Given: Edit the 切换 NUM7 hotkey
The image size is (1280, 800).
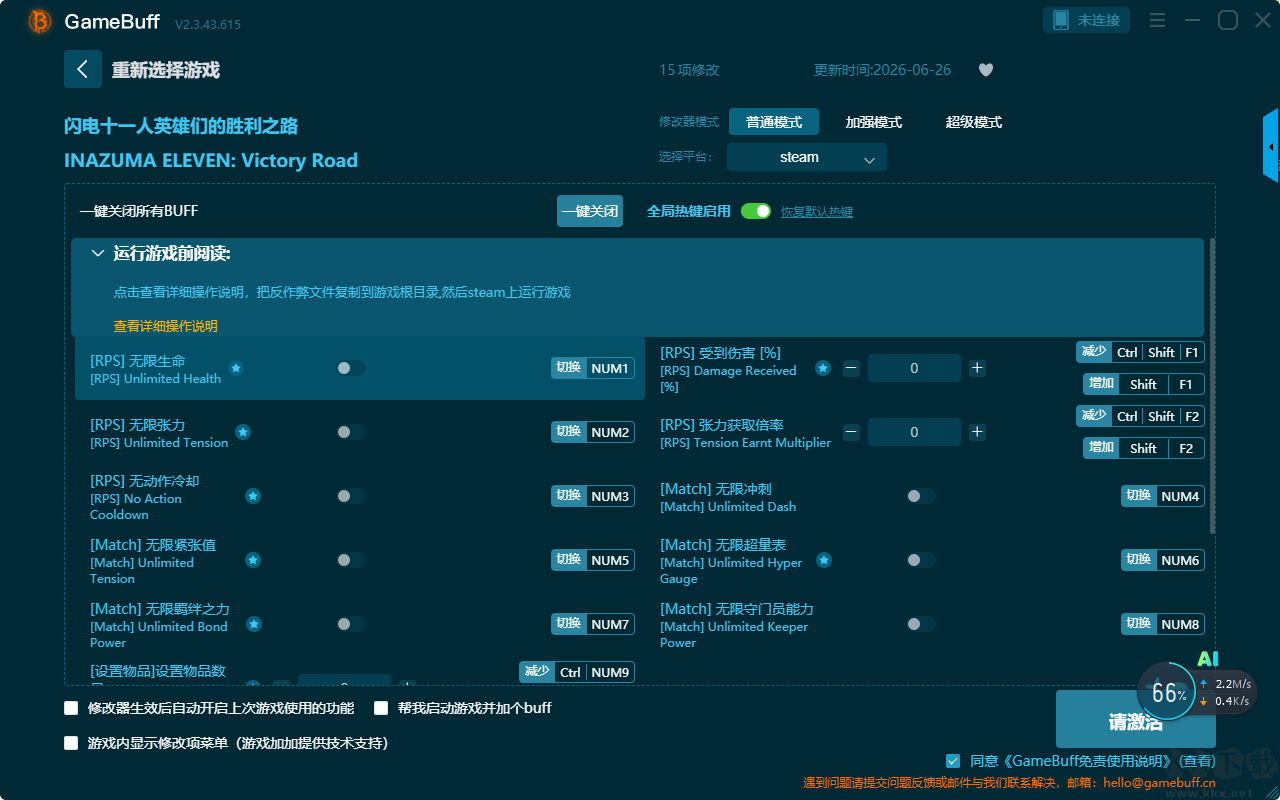Looking at the screenshot, I should 593,624.
